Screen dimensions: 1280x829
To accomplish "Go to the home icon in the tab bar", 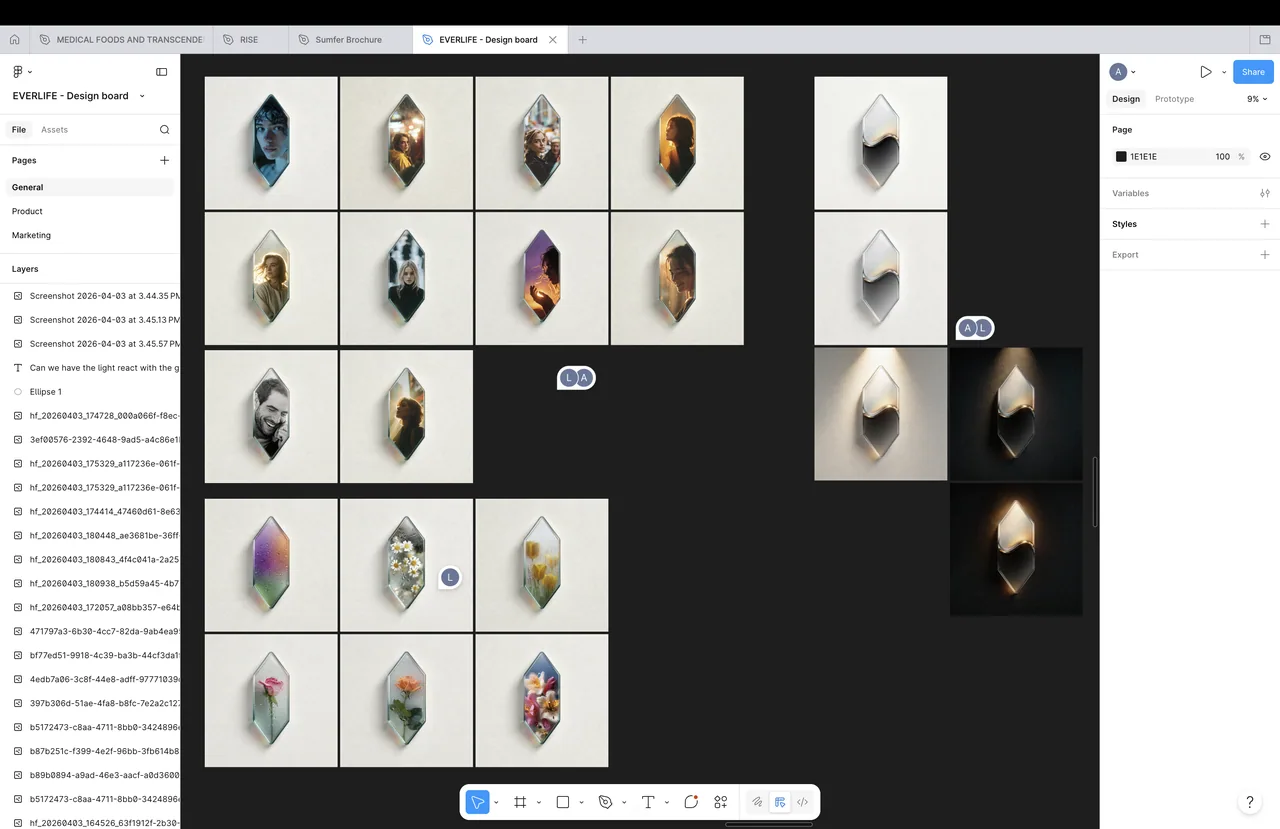I will (x=14, y=40).
